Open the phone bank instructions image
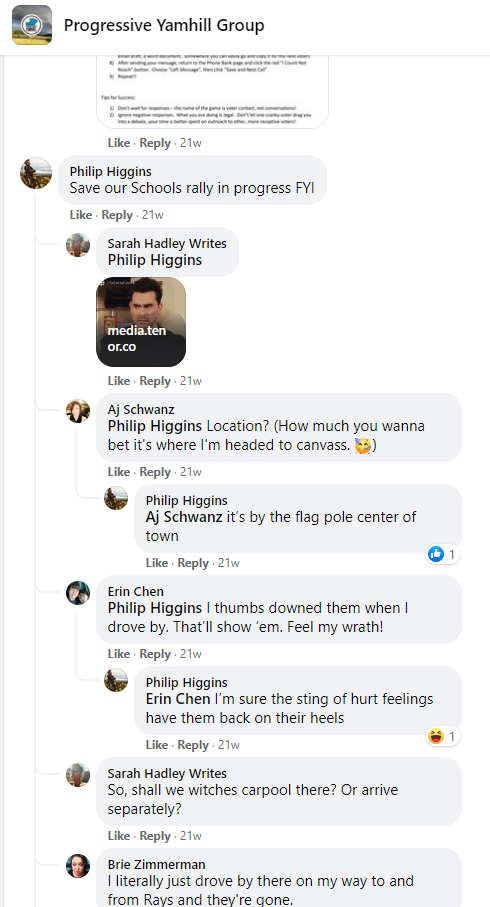 coord(212,91)
